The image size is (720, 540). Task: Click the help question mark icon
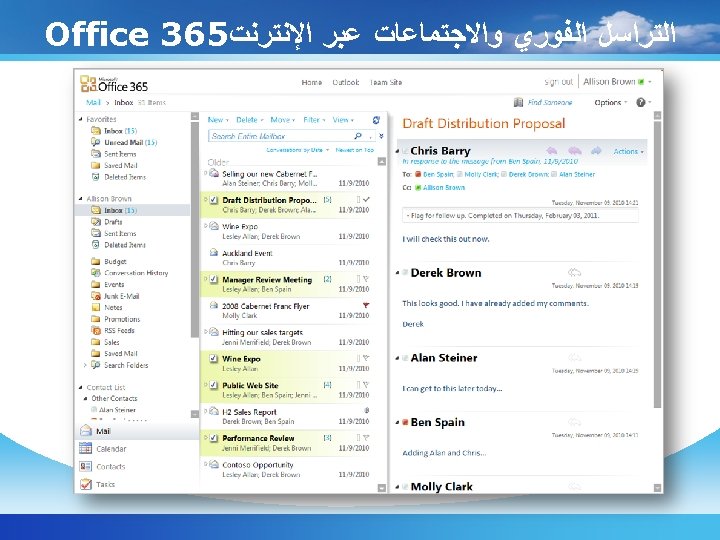coord(641,102)
